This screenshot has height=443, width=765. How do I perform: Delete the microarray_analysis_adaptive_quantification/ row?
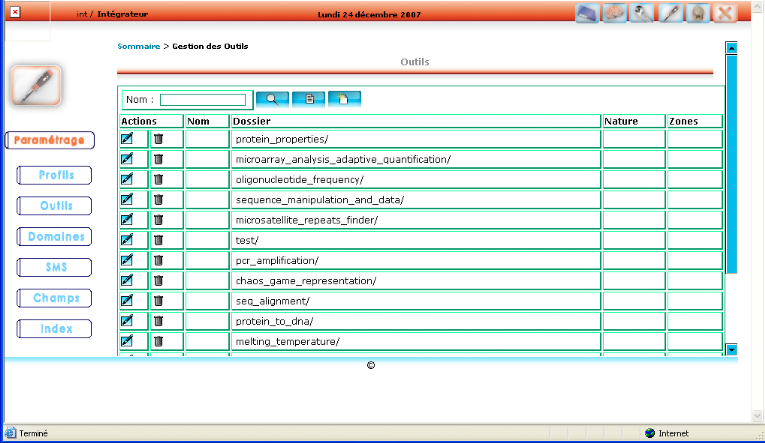[158, 159]
